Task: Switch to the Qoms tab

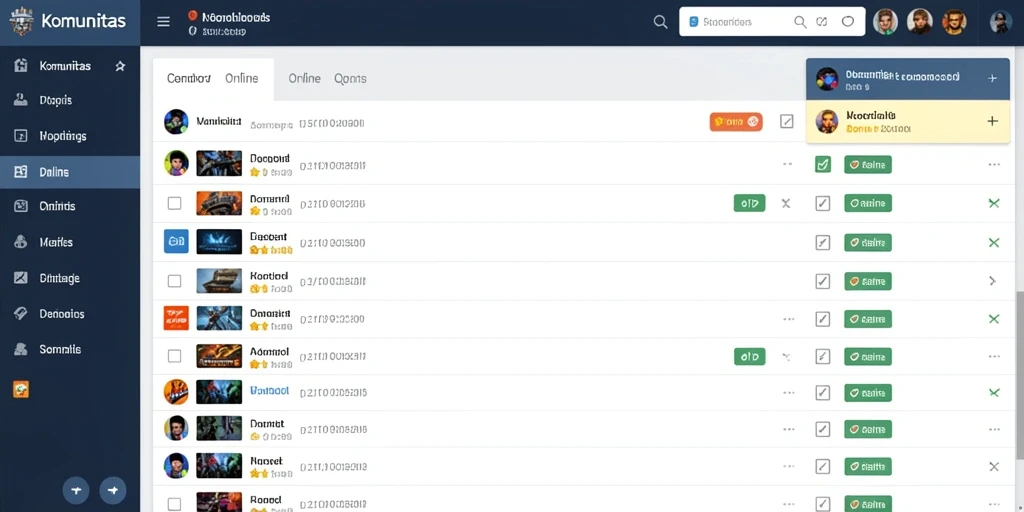Action: (x=350, y=78)
